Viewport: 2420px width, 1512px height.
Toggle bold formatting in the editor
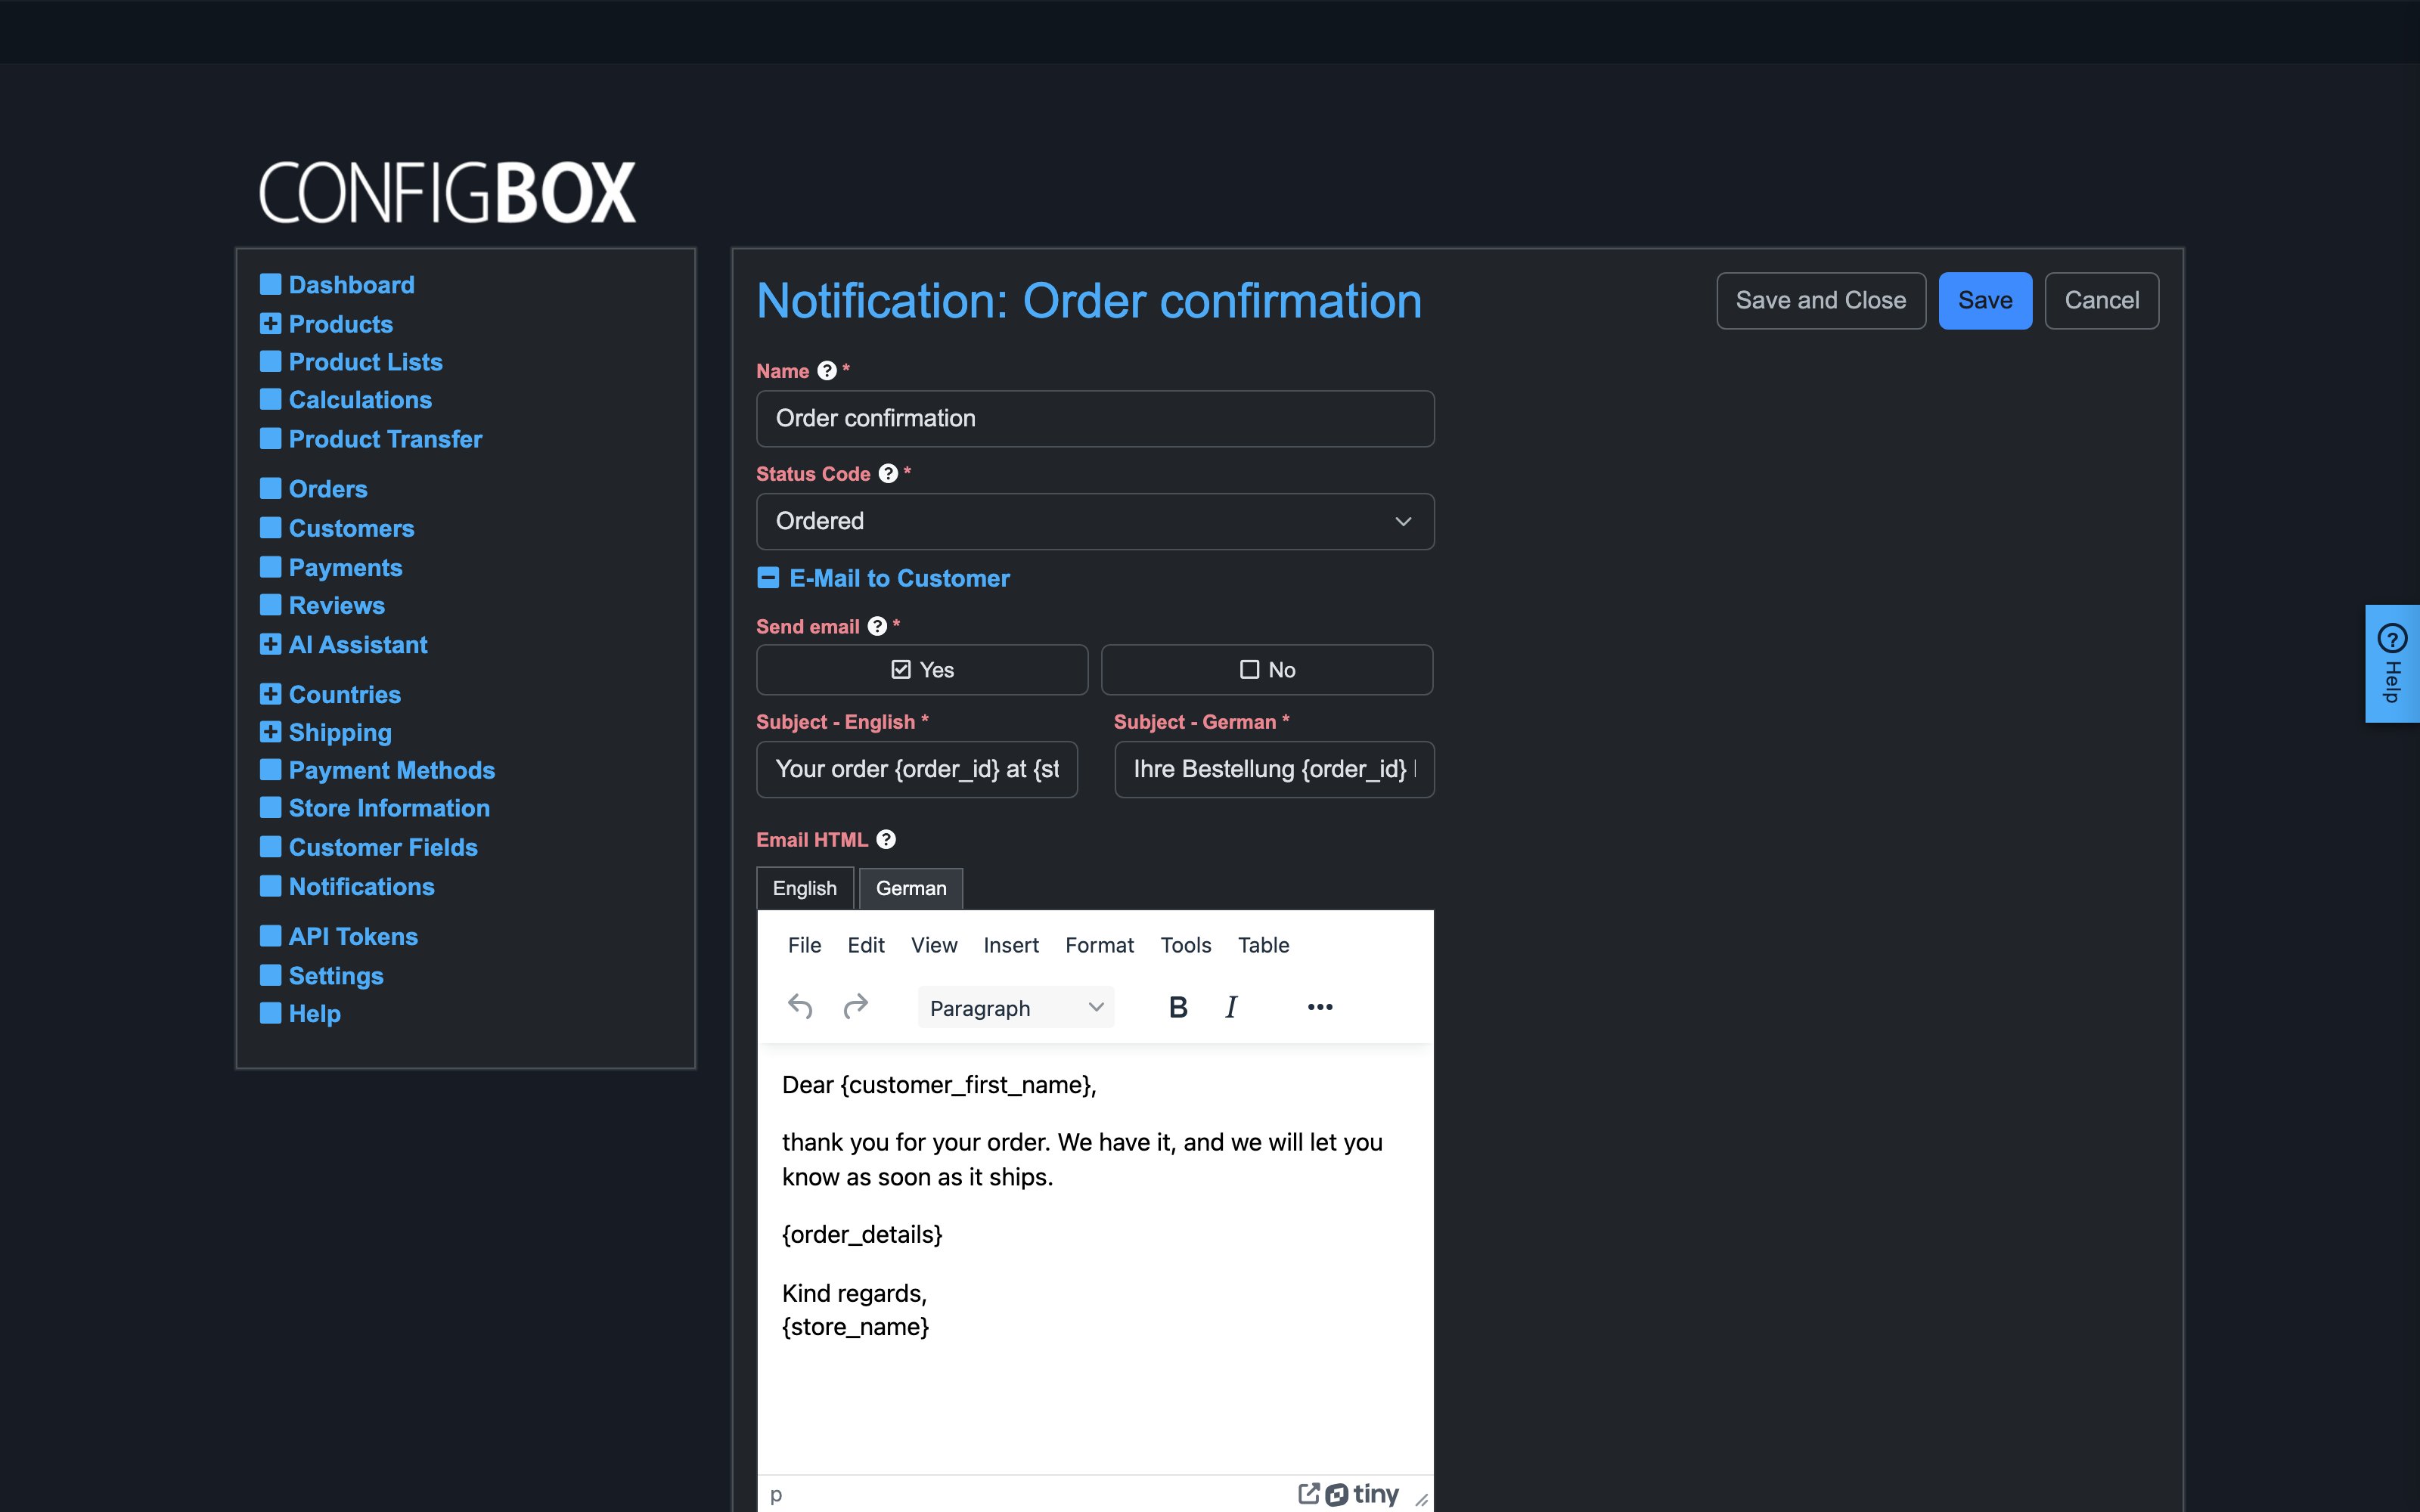pos(1178,1007)
